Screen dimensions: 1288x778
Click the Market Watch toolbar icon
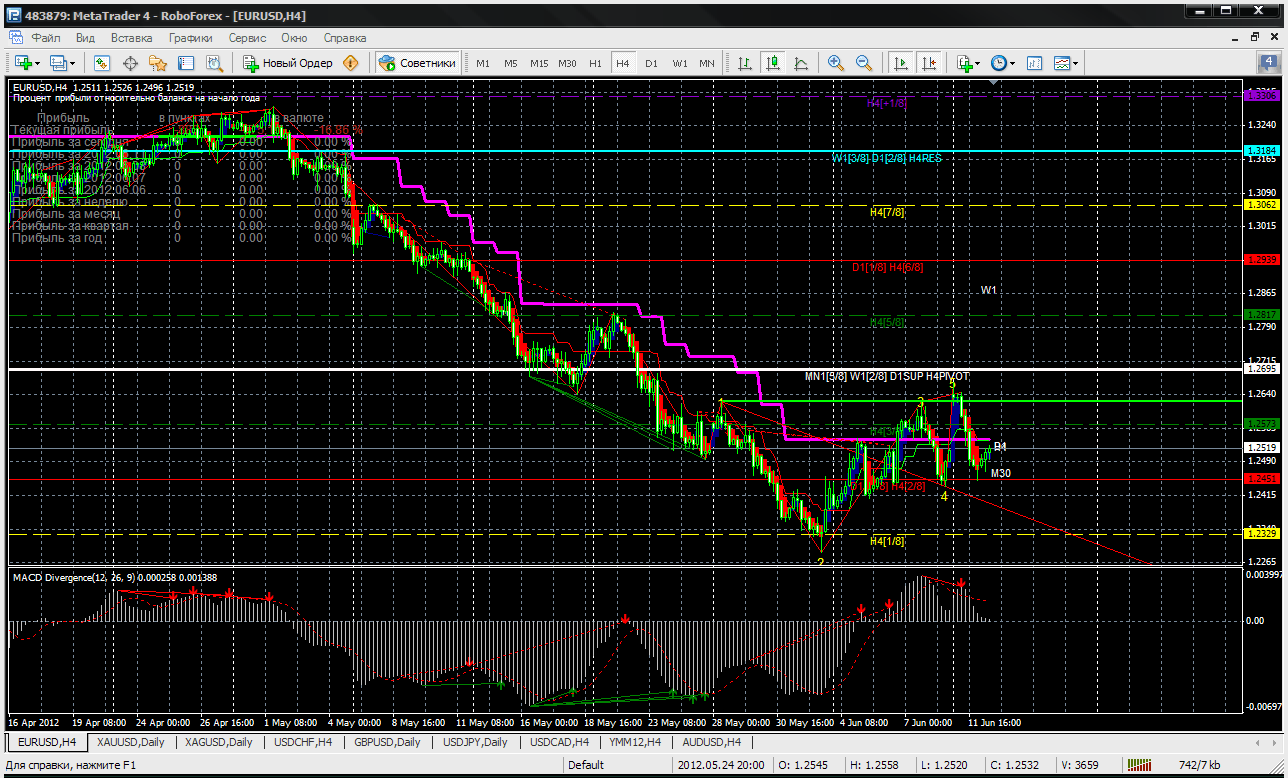tap(102, 63)
